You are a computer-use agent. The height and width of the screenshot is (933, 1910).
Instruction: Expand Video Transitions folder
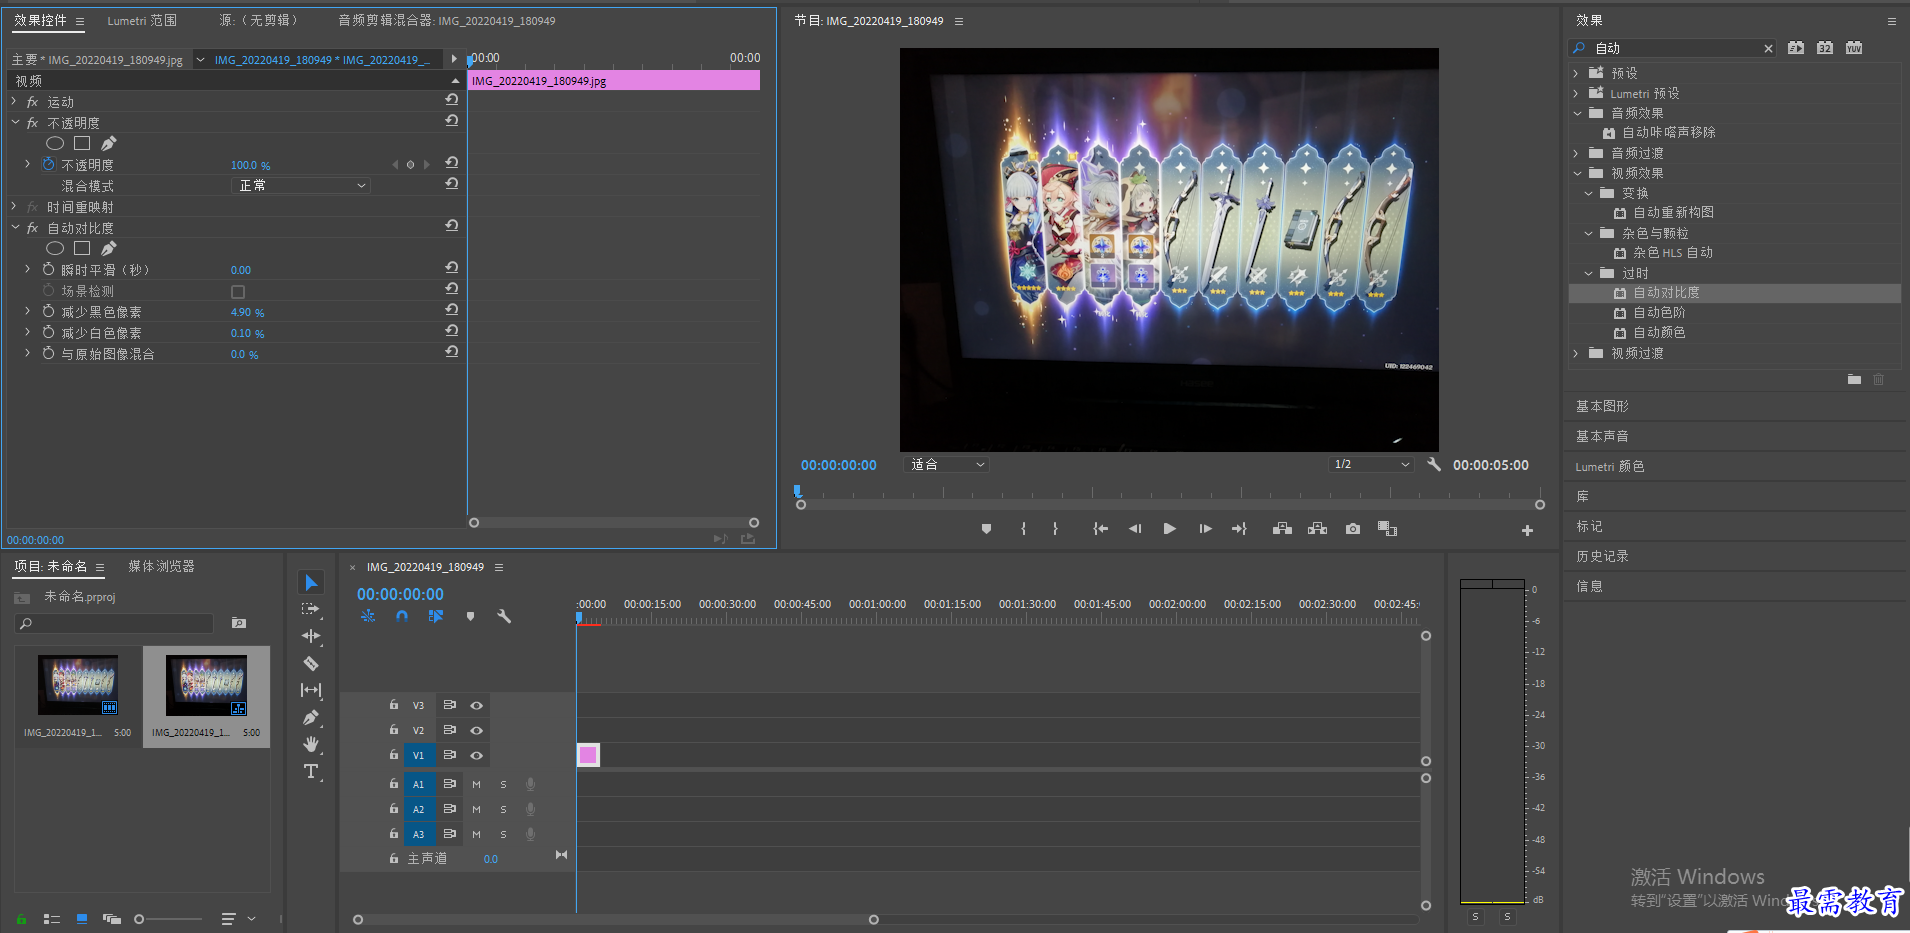1576,353
